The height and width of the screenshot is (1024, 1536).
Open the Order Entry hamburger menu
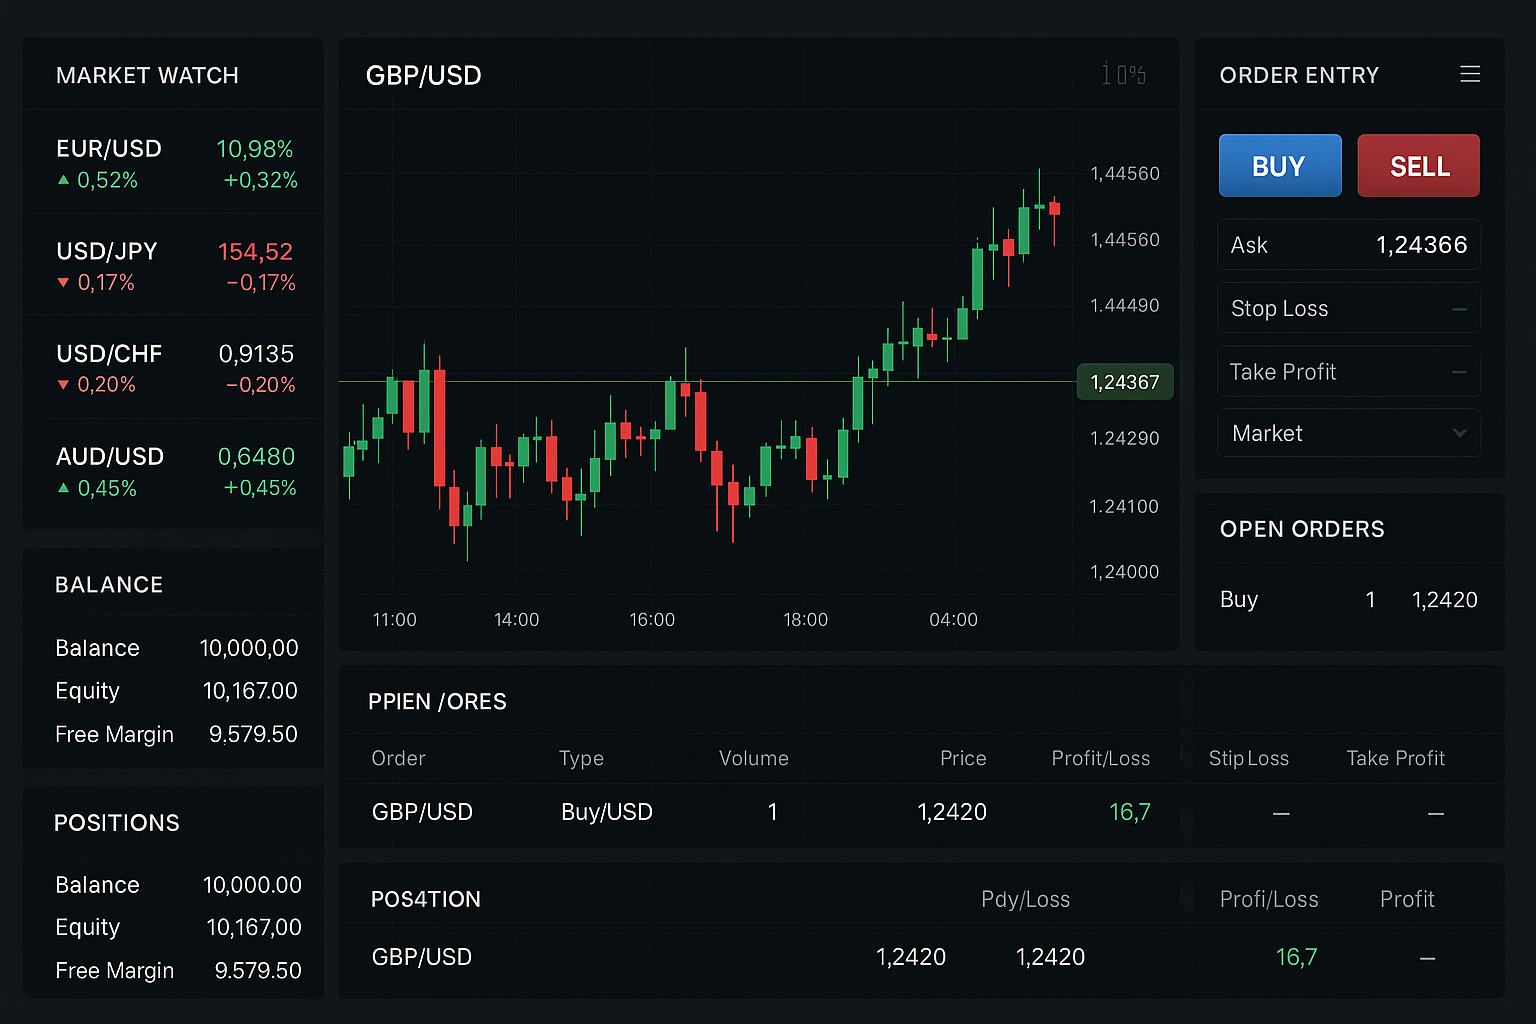click(x=1470, y=74)
